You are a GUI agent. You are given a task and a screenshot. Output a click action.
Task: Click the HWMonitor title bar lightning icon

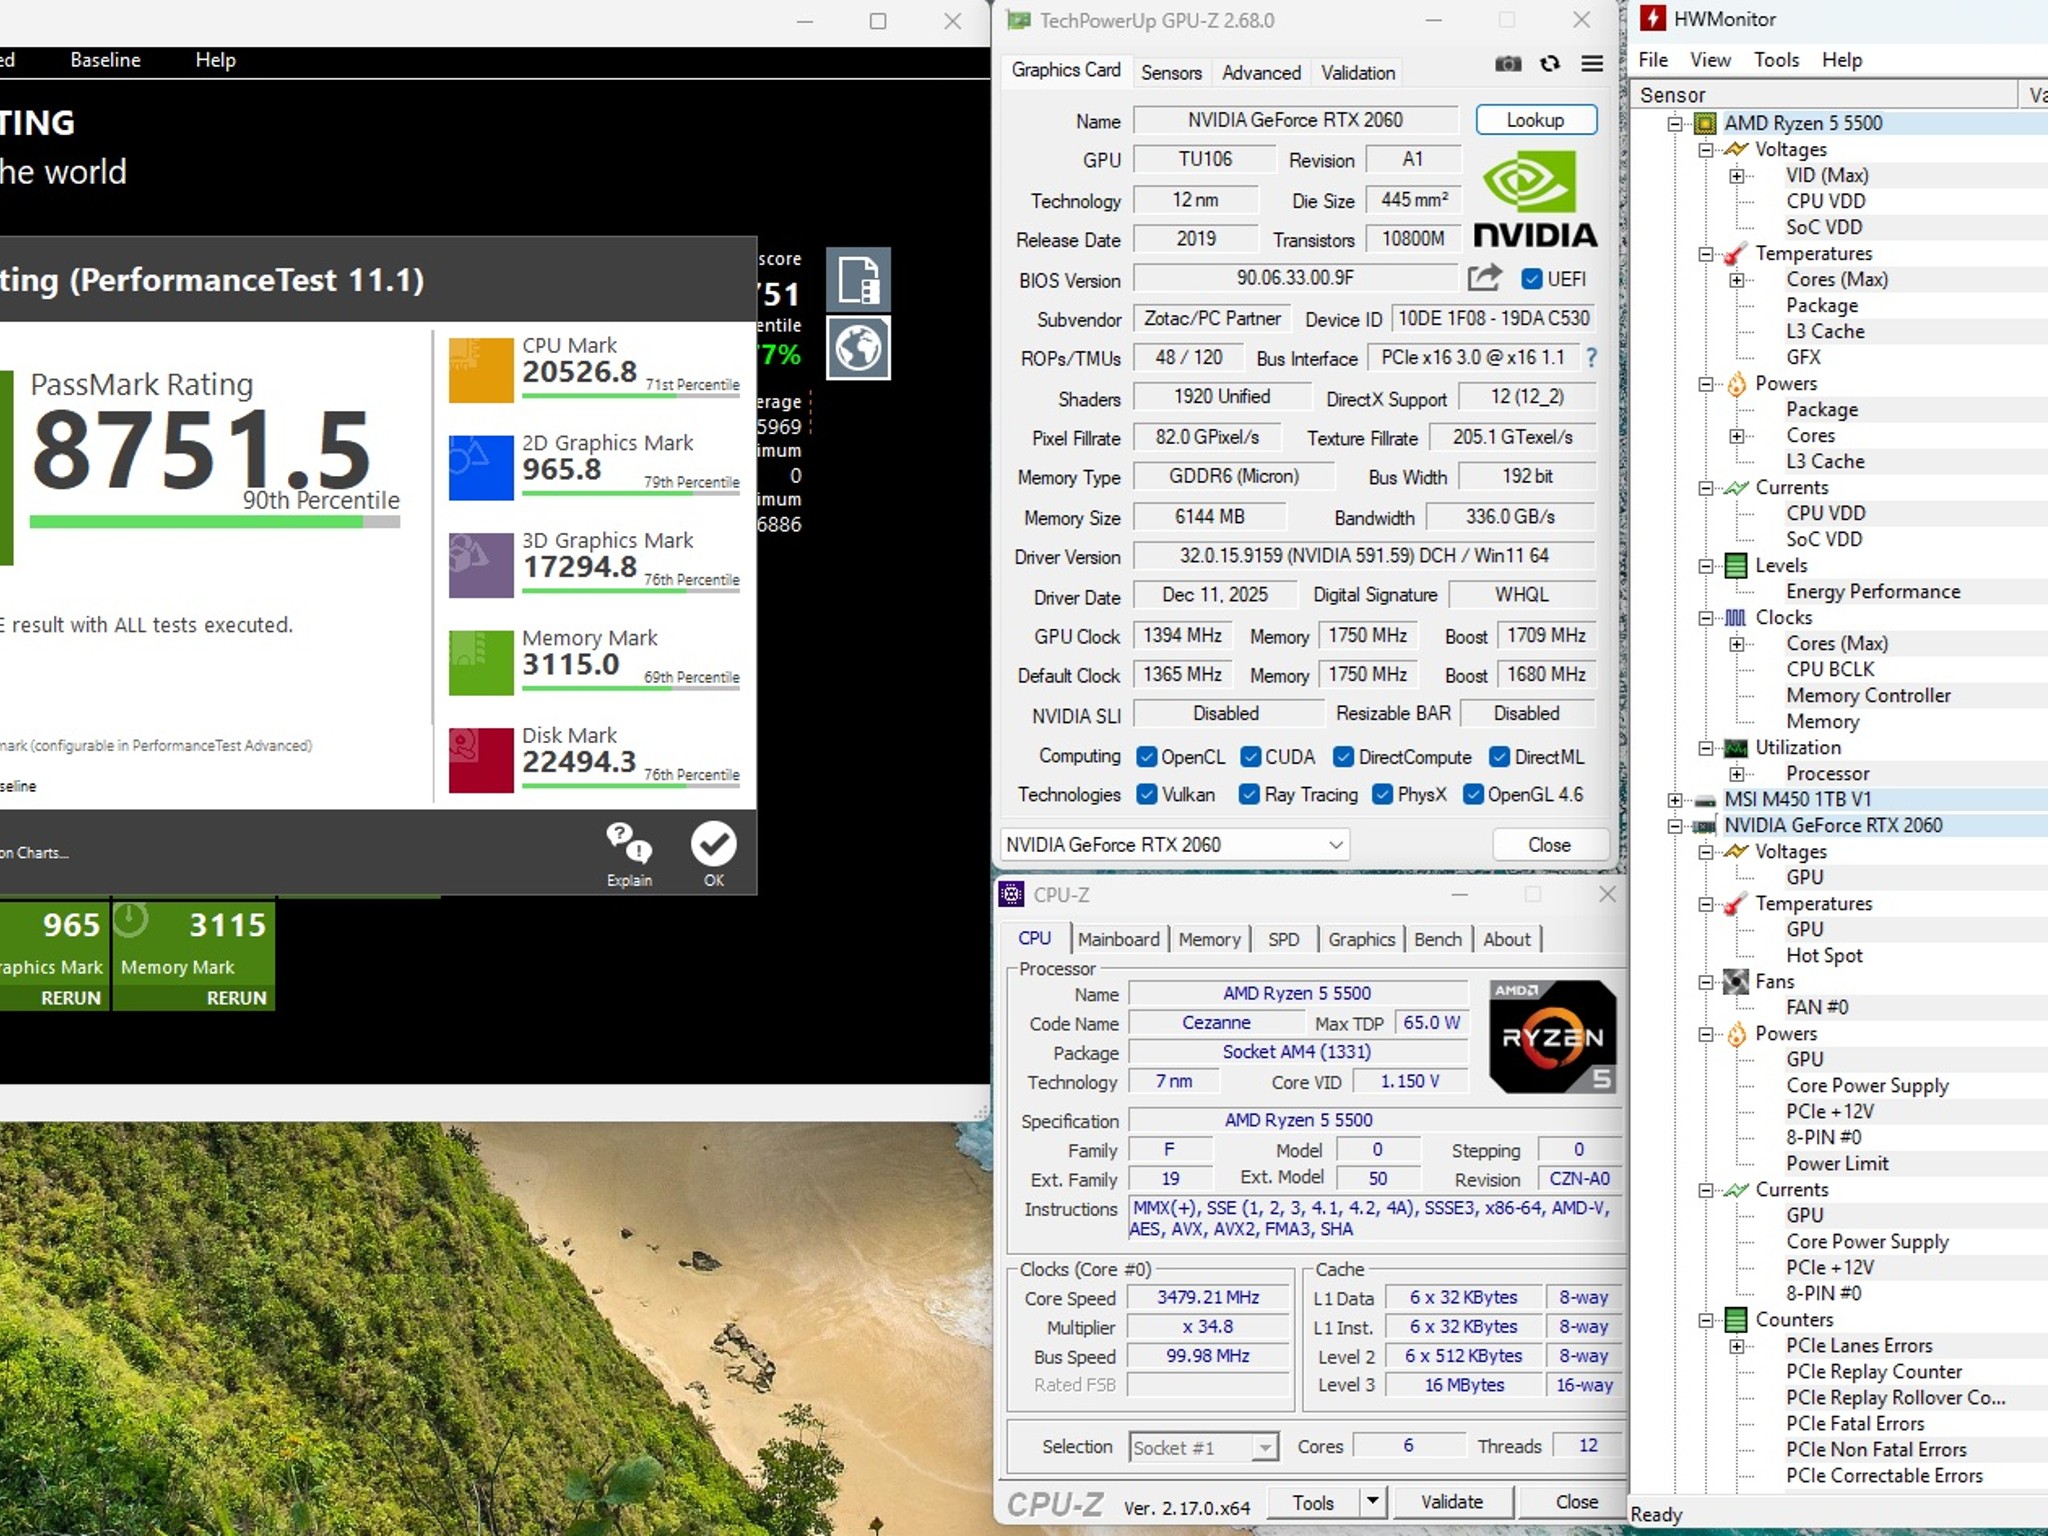pos(1652,18)
